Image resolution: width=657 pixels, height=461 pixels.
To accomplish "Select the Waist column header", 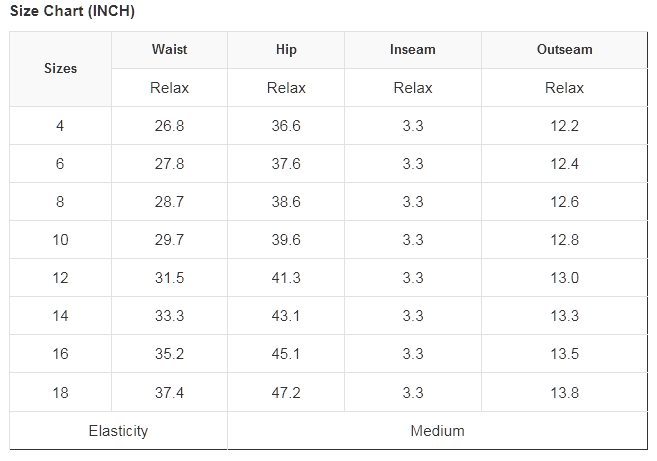I will pyautogui.click(x=169, y=49).
